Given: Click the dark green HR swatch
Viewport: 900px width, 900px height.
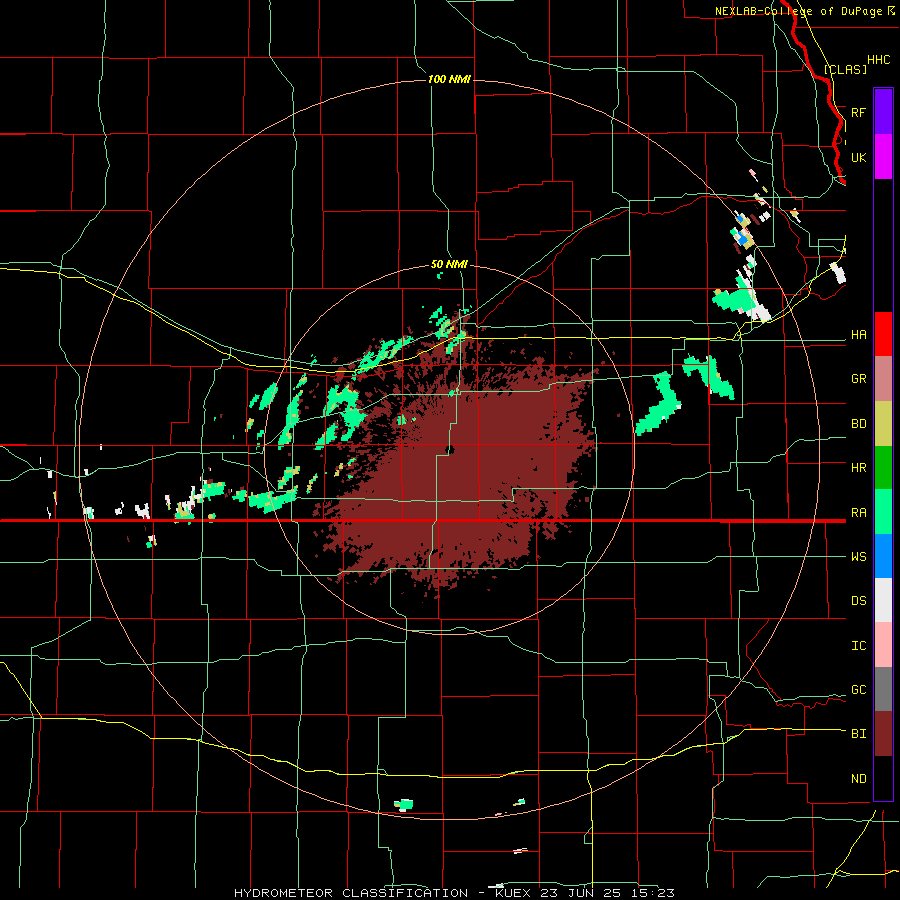Looking at the screenshot, I should [x=883, y=467].
